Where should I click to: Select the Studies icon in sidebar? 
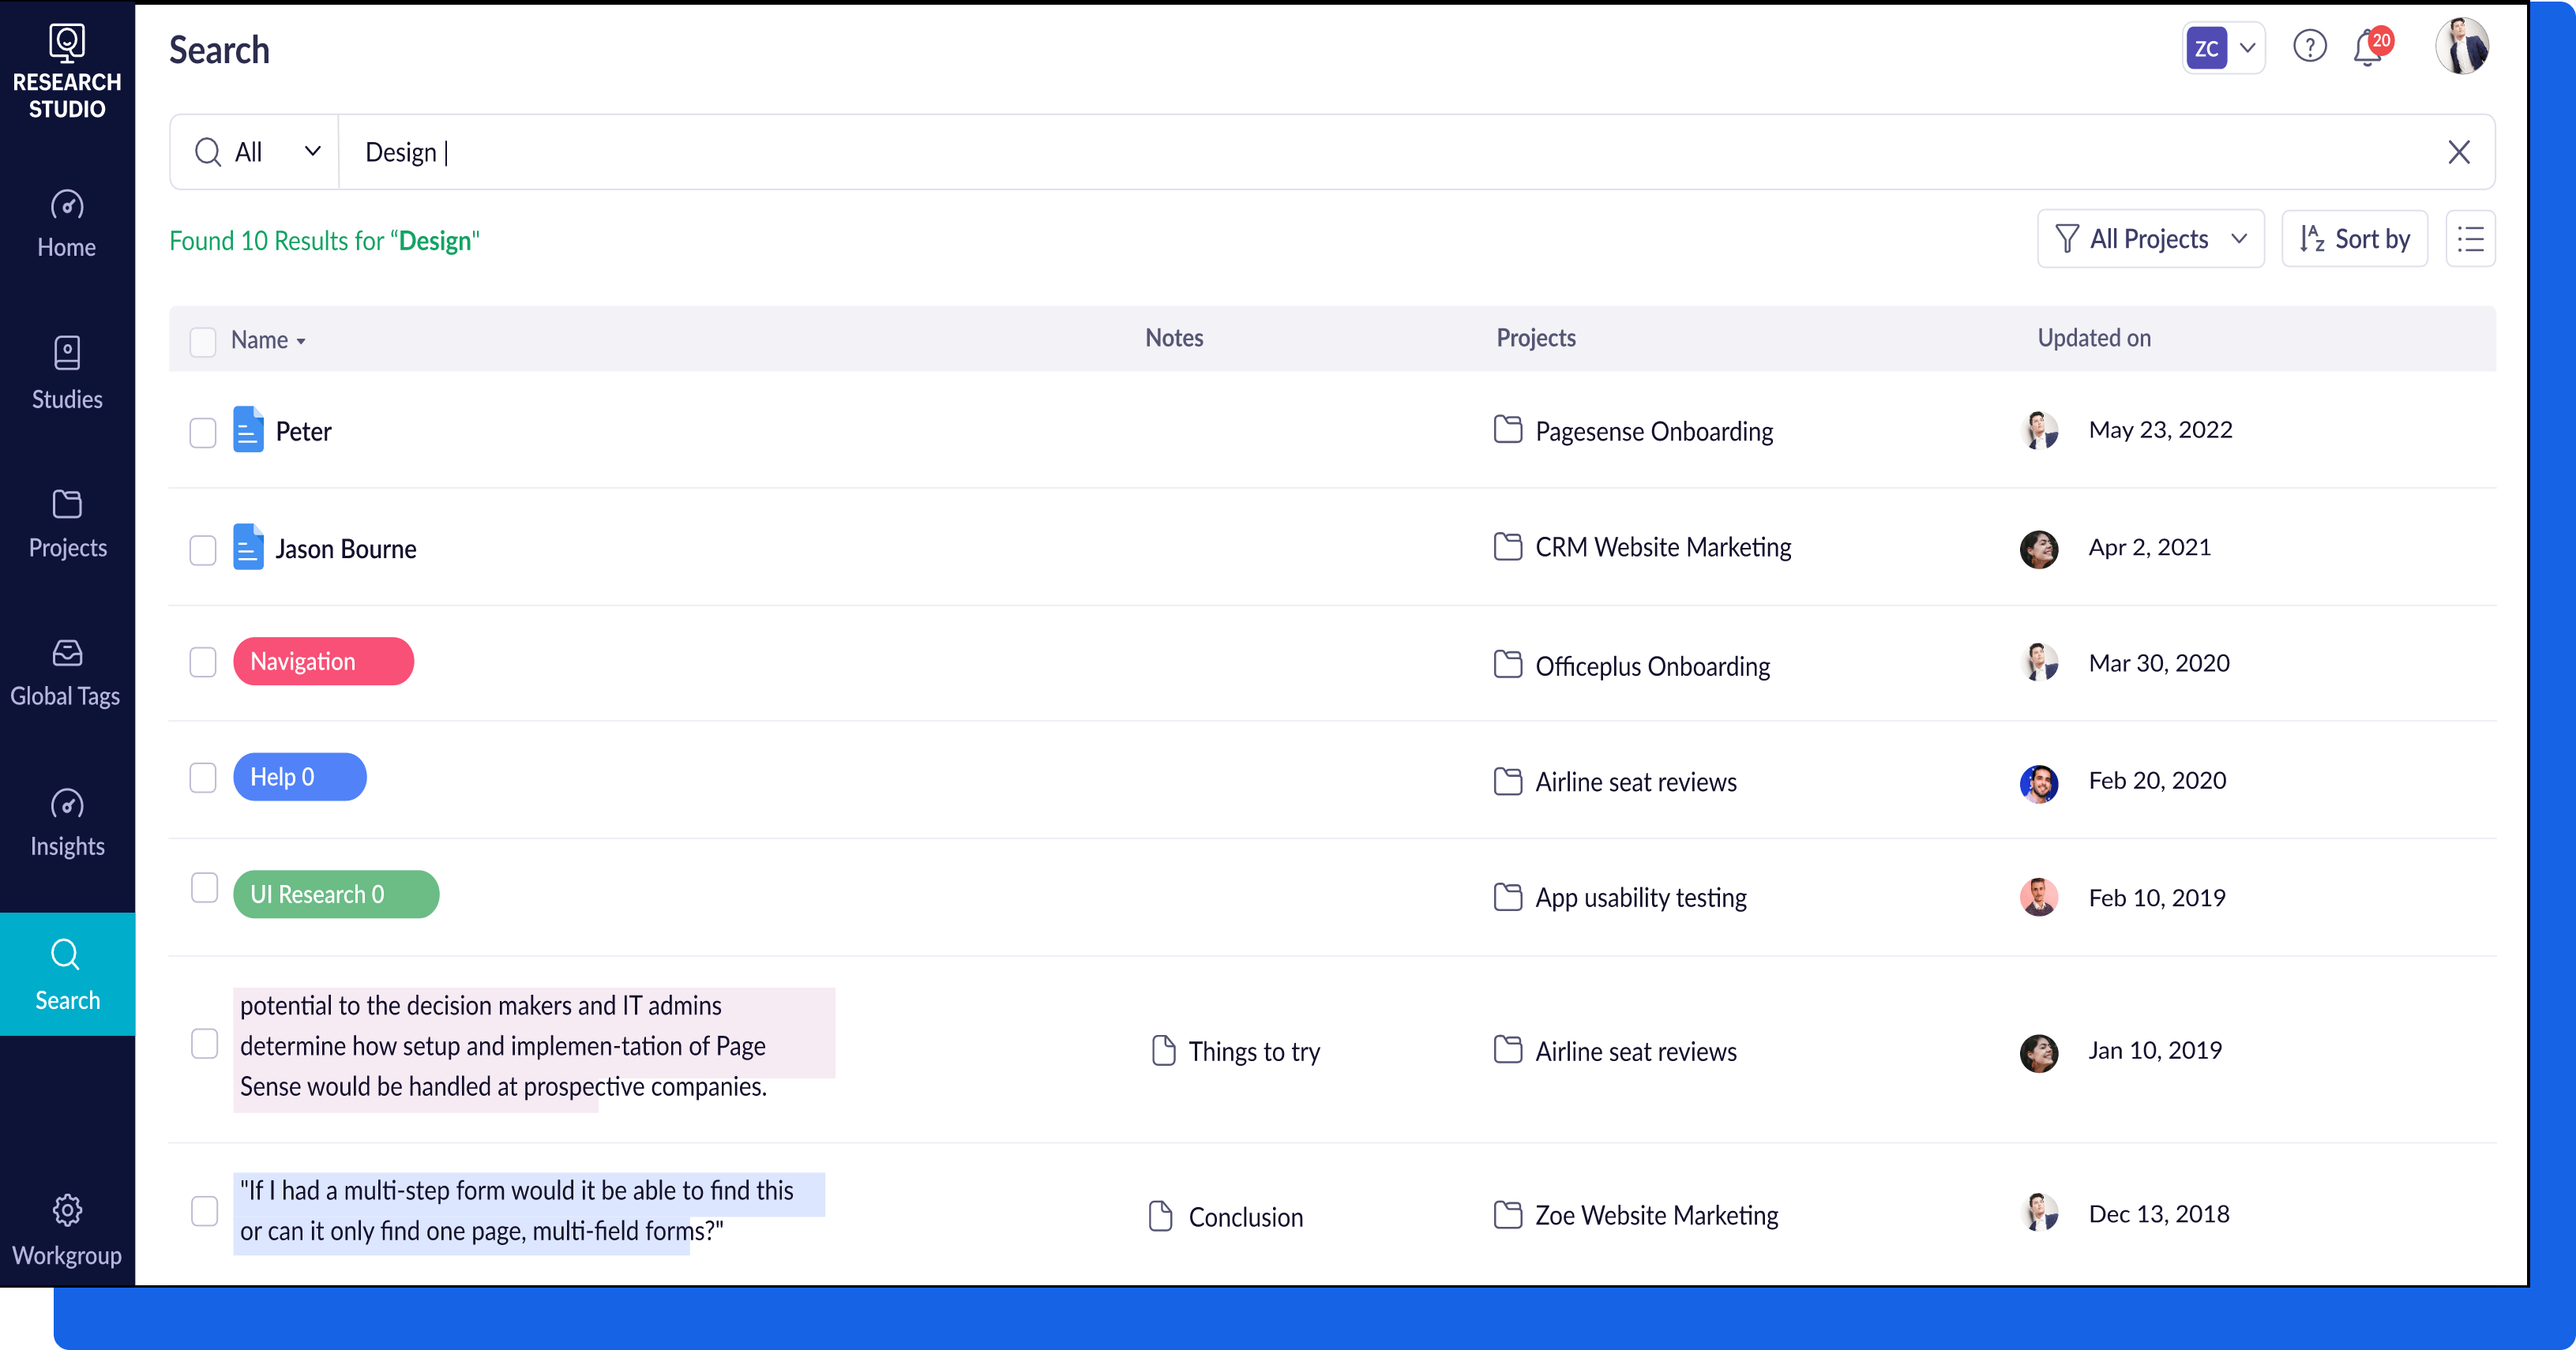tap(66, 372)
